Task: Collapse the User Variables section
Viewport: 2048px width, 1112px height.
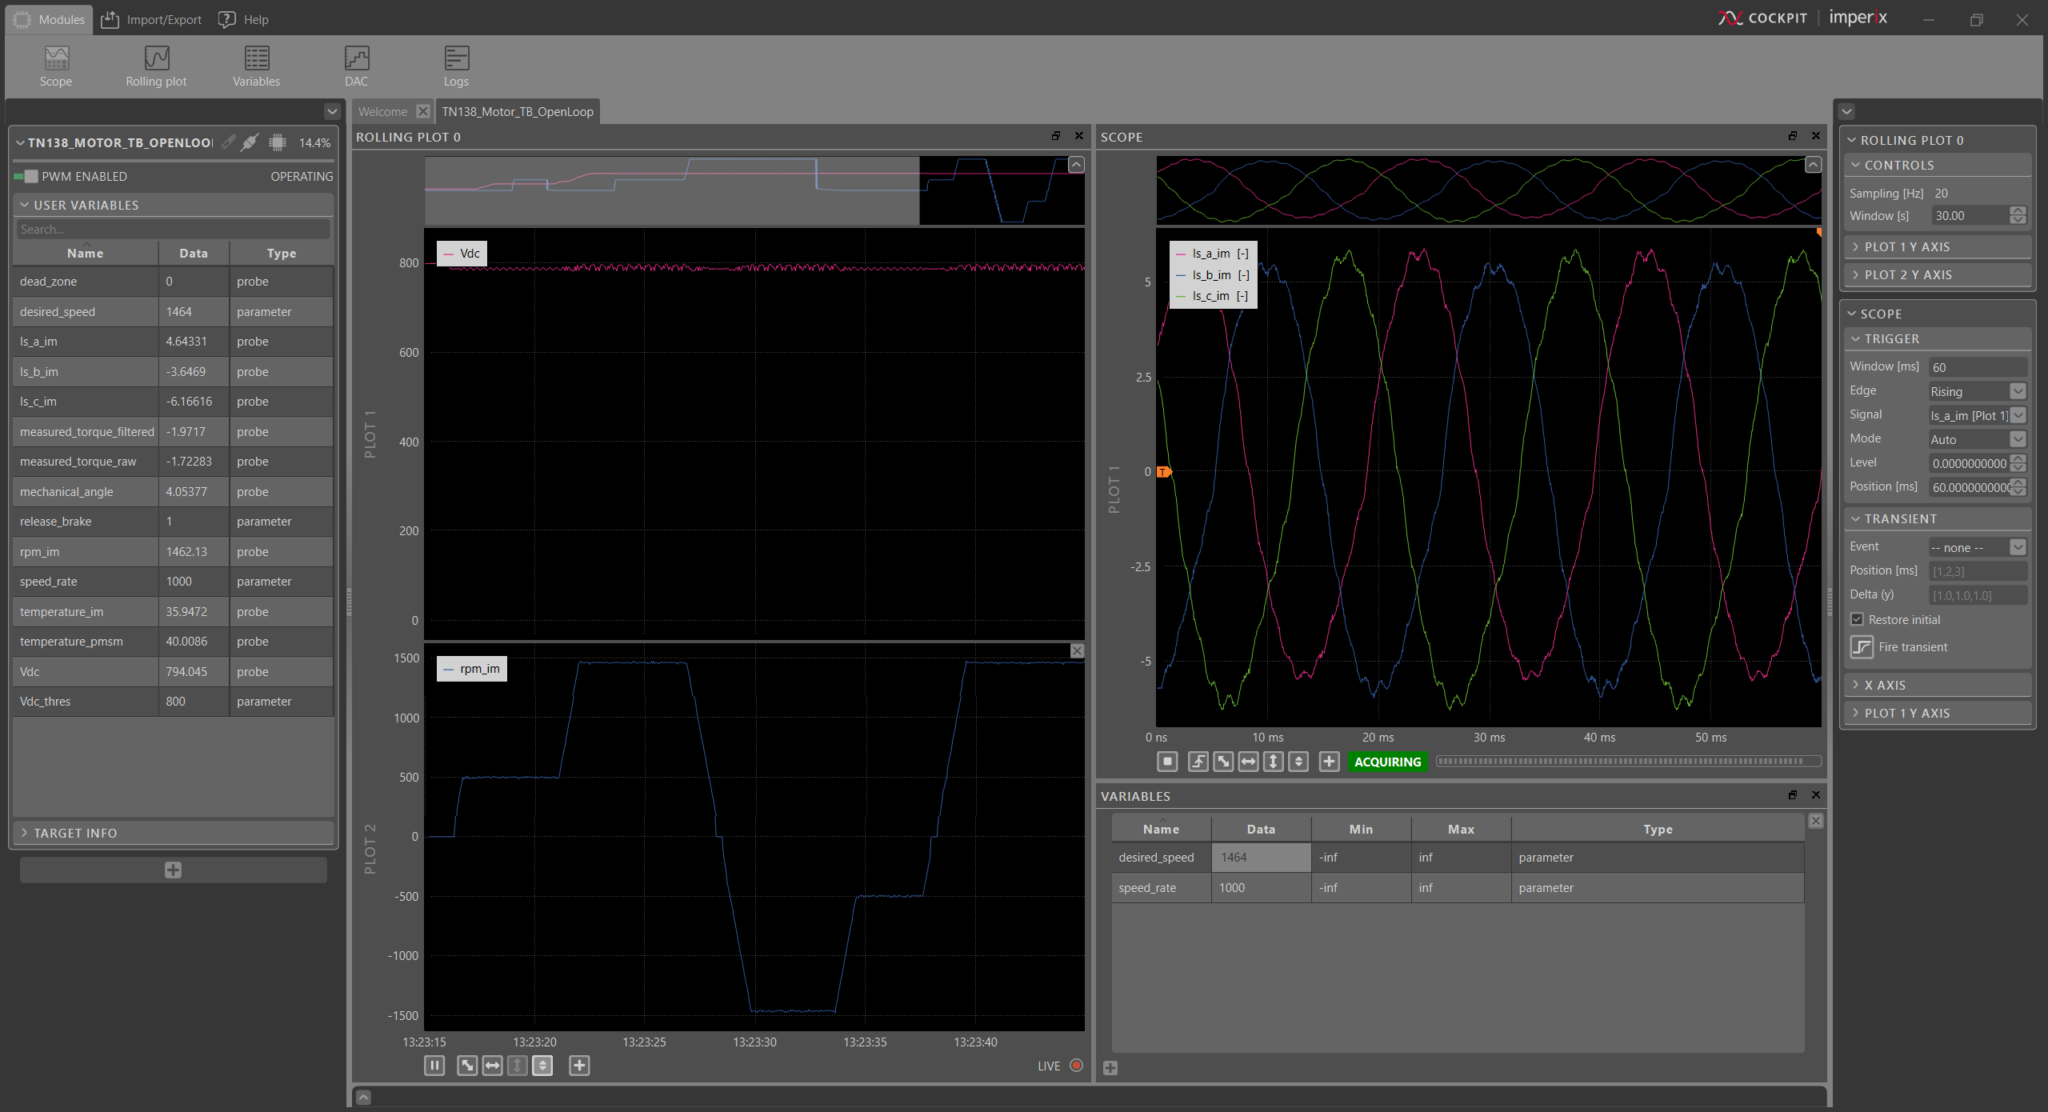Action: [173, 205]
